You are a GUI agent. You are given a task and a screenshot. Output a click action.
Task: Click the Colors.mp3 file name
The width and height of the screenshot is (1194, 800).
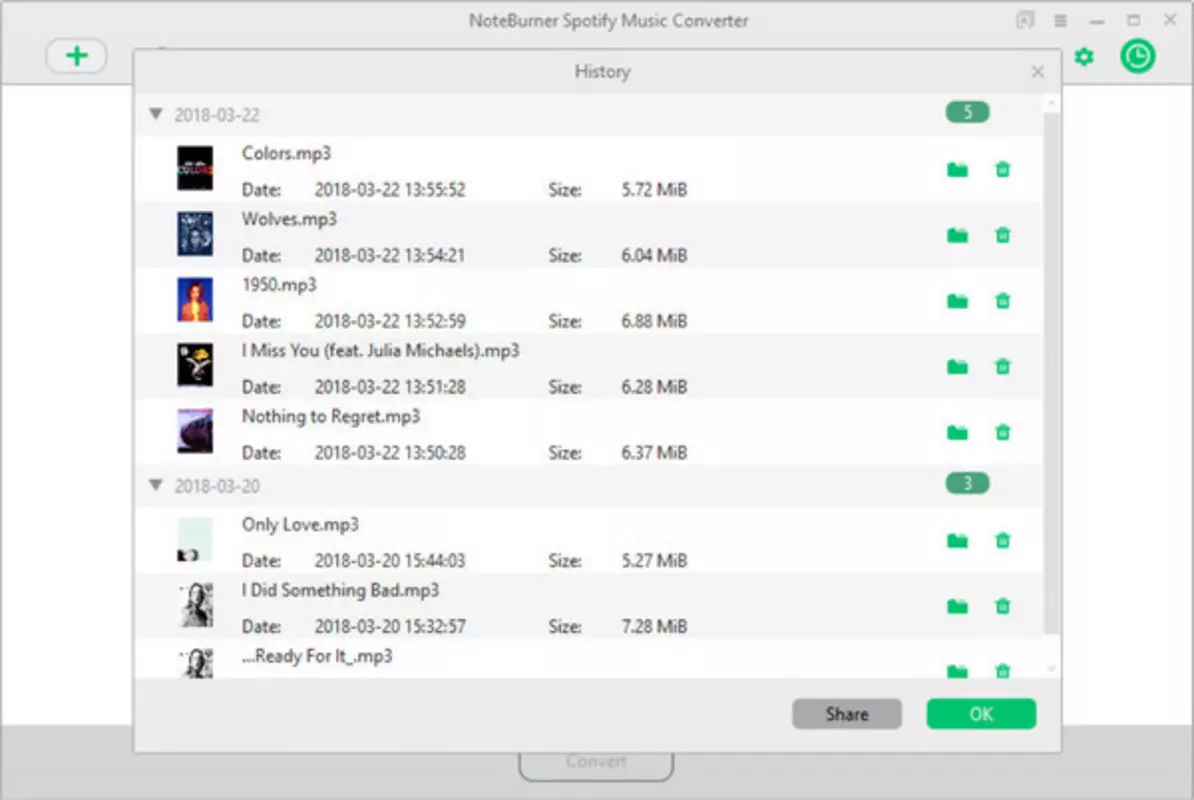coord(286,154)
